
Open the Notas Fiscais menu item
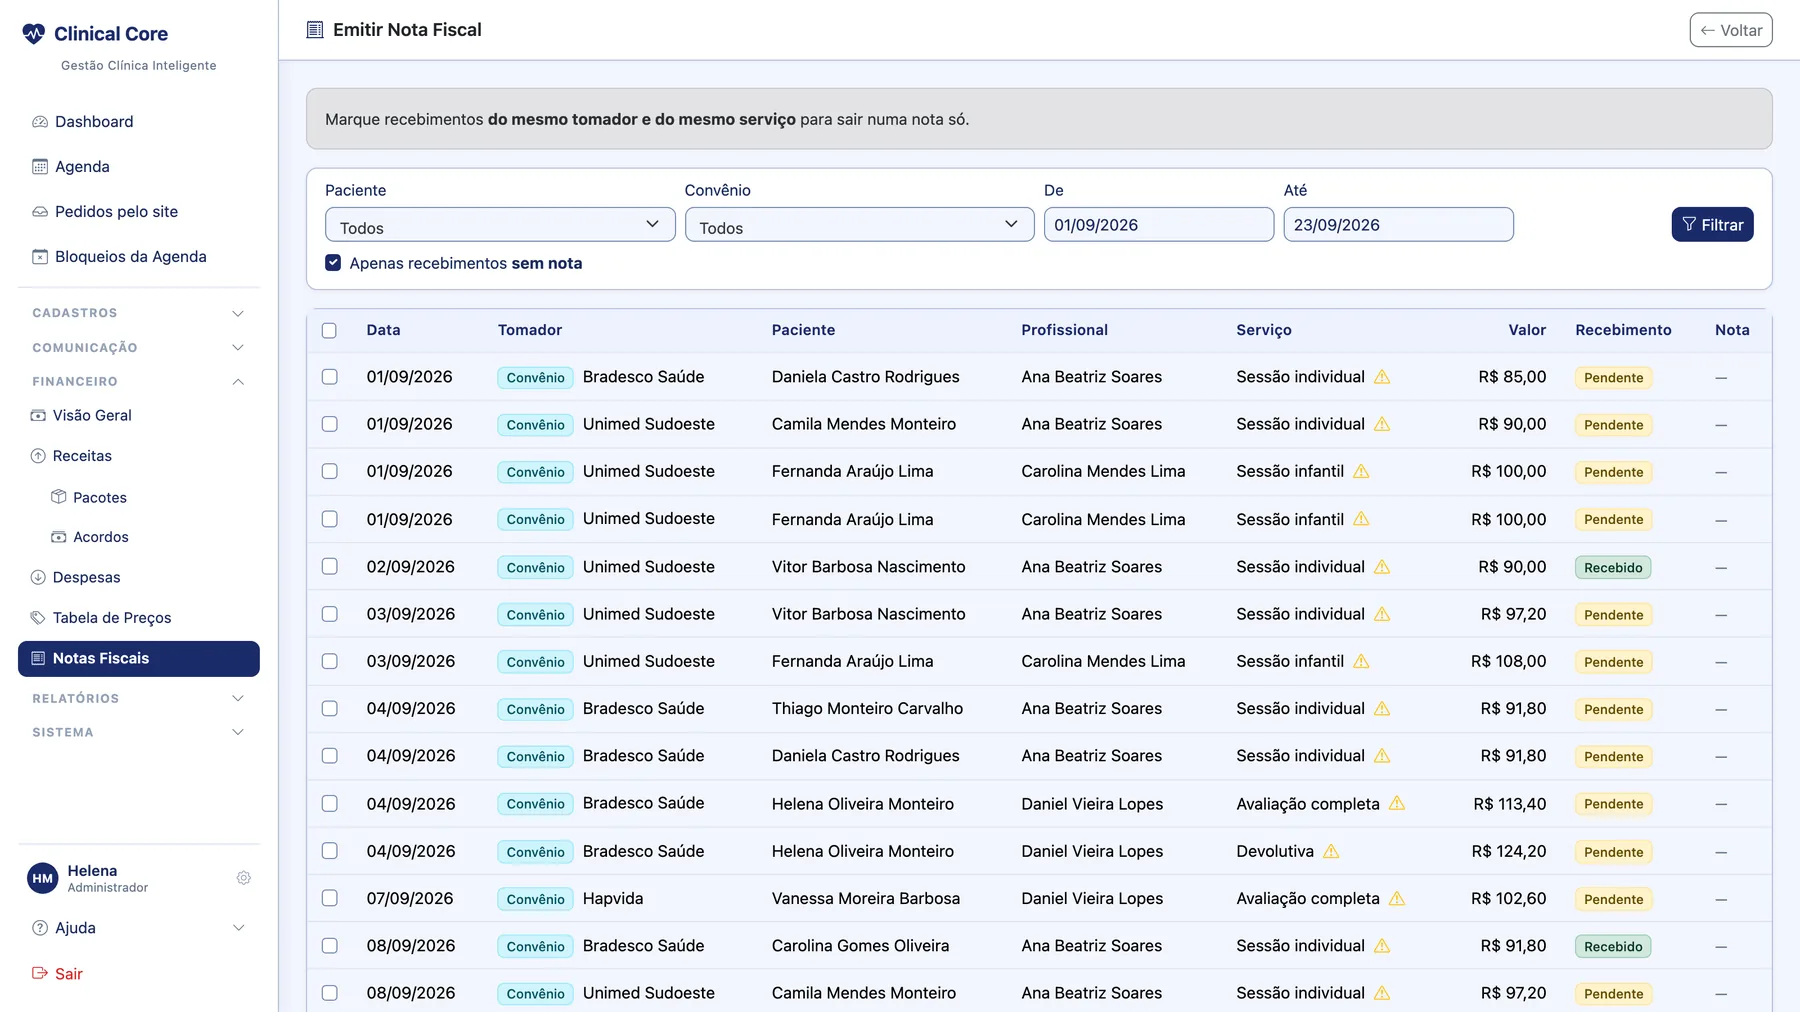(x=139, y=659)
